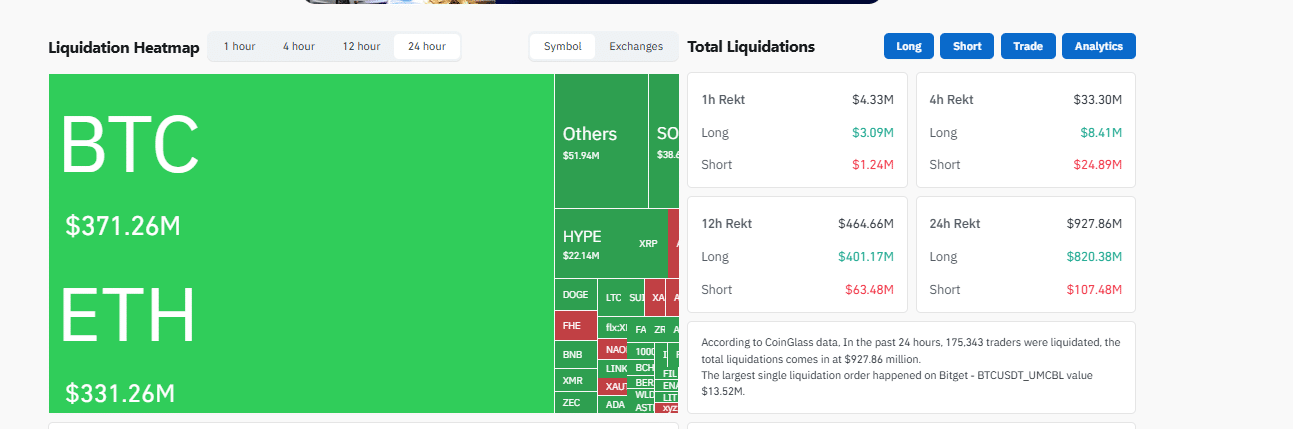Screen dimensions: 1293x429
Task: Open the Short liquidations button
Action: (x=967, y=46)
